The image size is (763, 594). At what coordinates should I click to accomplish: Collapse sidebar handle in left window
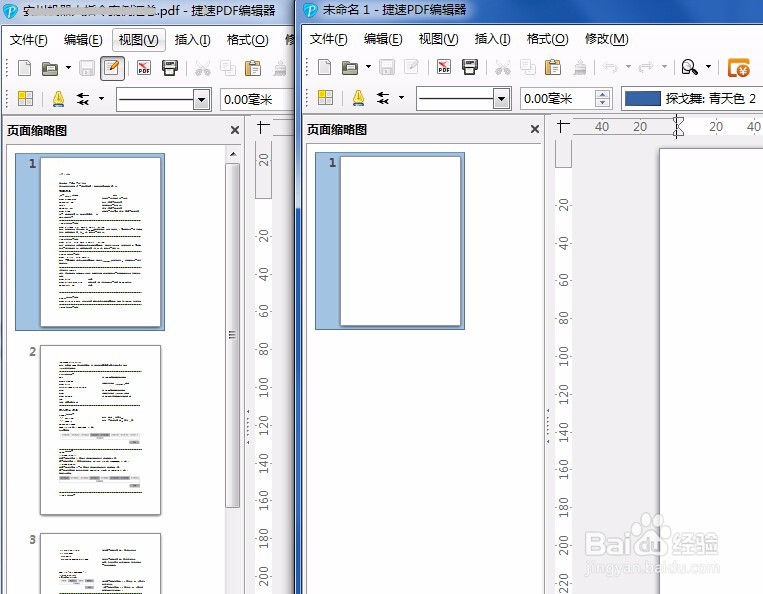[x=248, y=427]
